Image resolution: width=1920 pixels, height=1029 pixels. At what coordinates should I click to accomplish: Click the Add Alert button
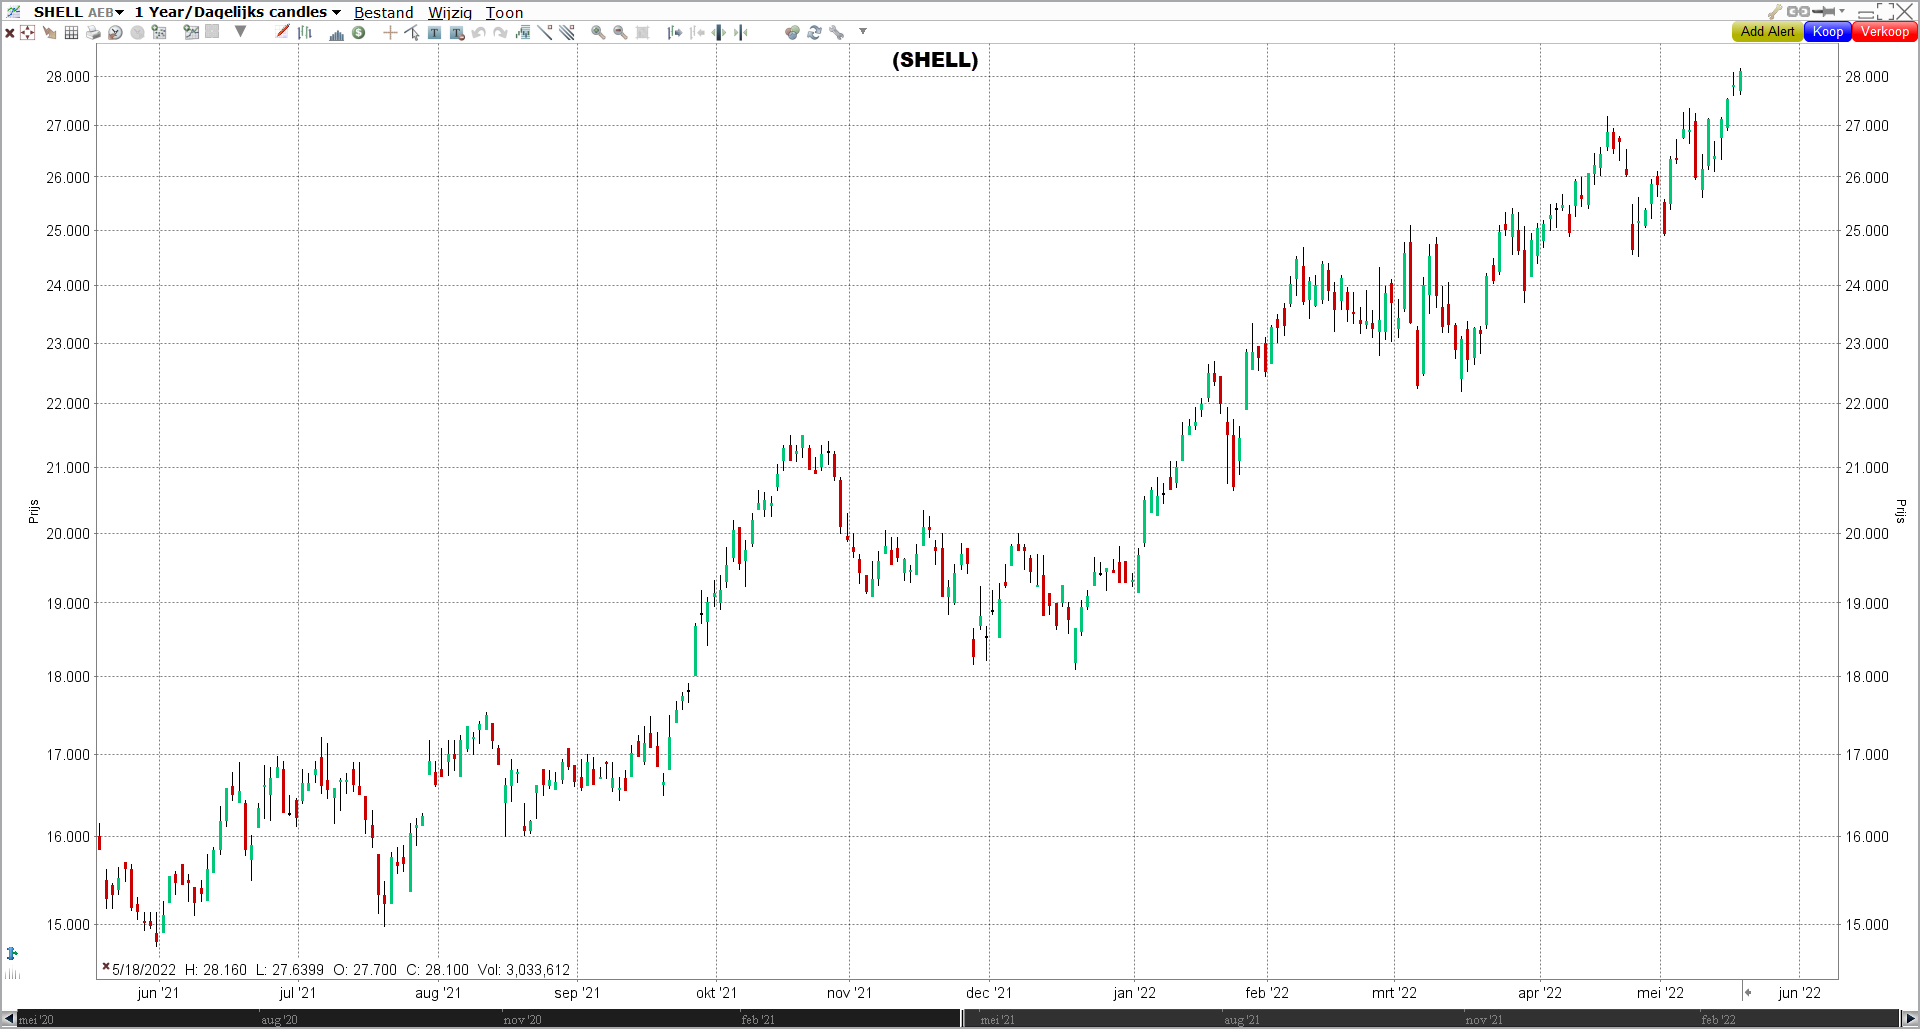1767,32
